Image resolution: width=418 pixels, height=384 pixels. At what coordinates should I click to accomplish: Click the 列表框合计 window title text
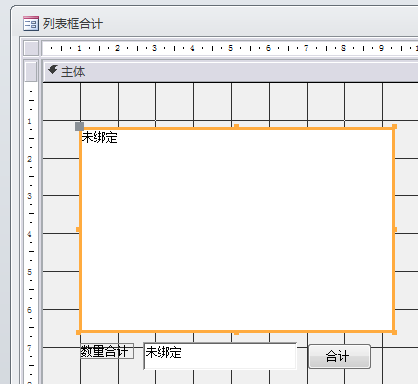coord(73,24)
